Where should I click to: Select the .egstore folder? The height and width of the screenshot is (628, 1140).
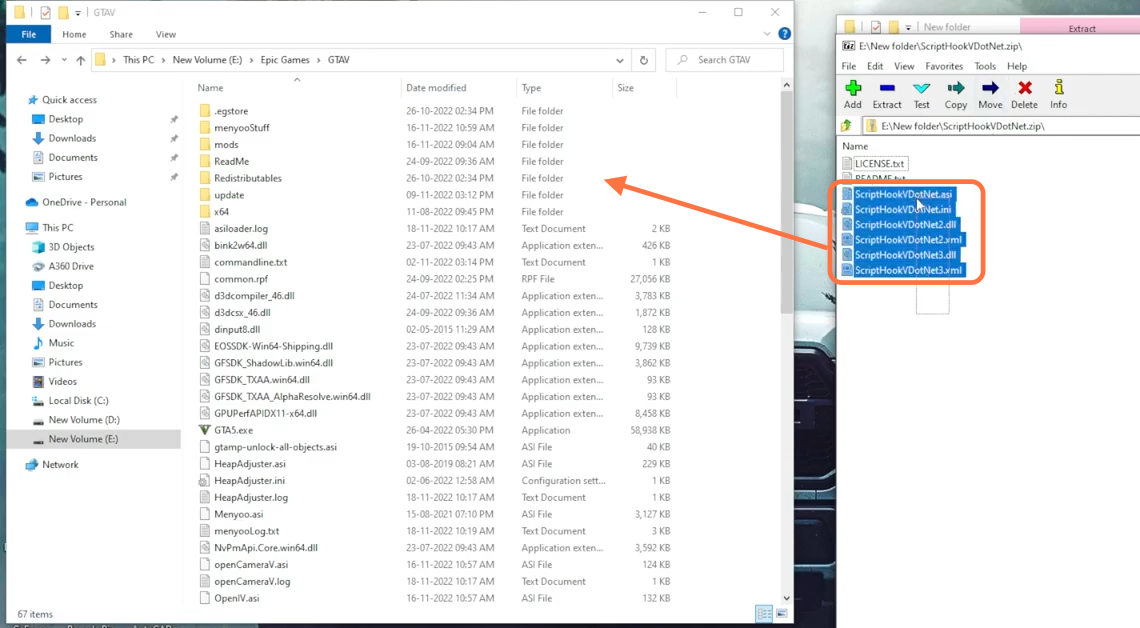point(231,111)
